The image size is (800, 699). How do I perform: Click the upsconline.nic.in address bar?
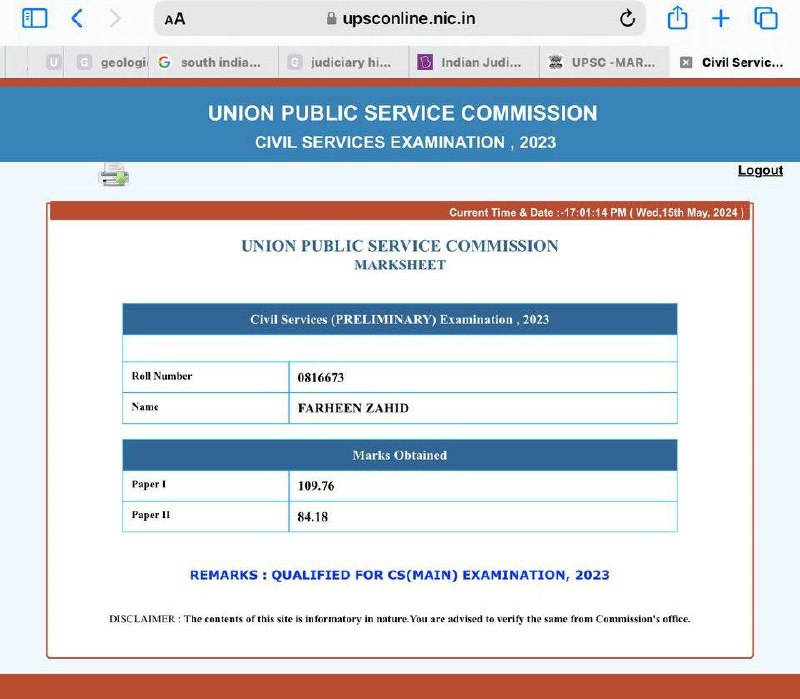pos(400,19)
